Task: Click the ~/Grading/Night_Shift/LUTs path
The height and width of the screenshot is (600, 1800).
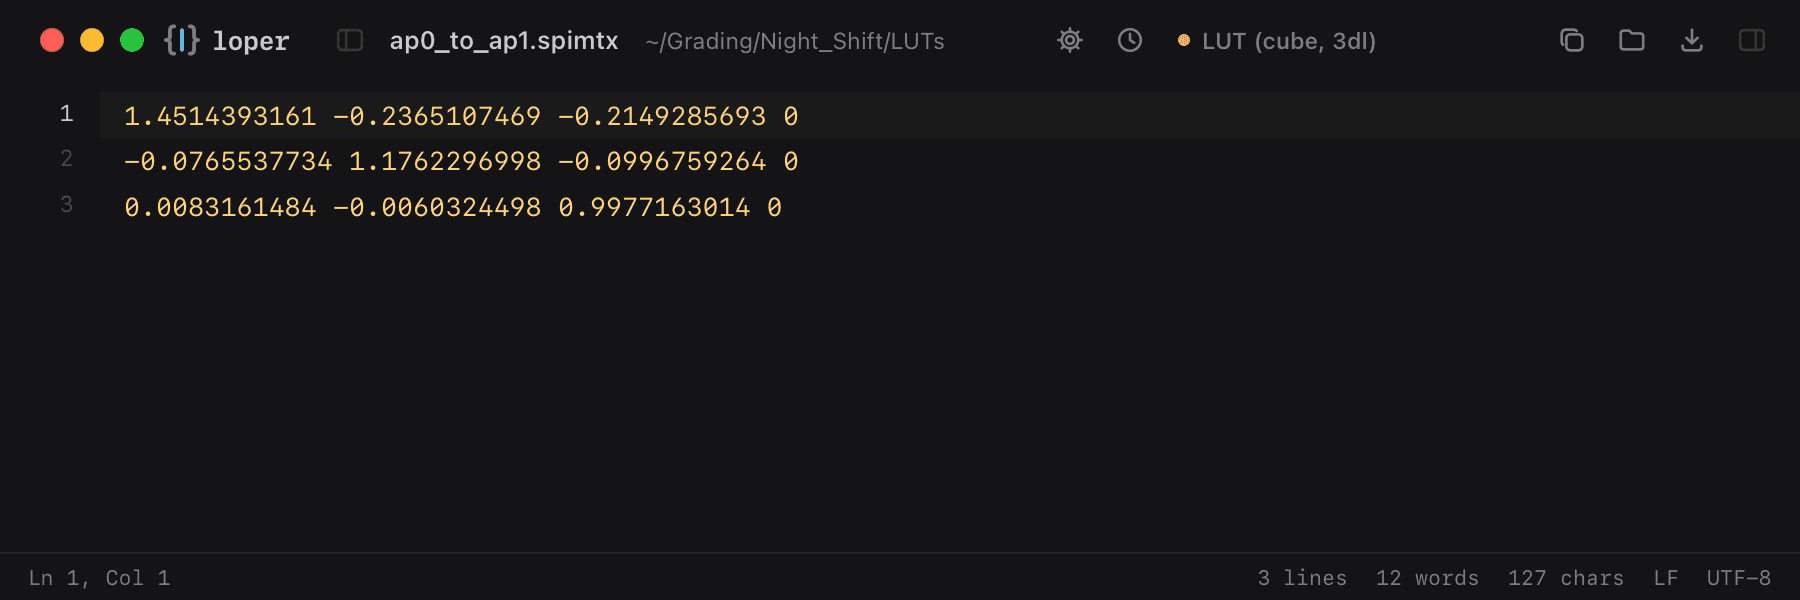Action: click(x=795, y=41)
